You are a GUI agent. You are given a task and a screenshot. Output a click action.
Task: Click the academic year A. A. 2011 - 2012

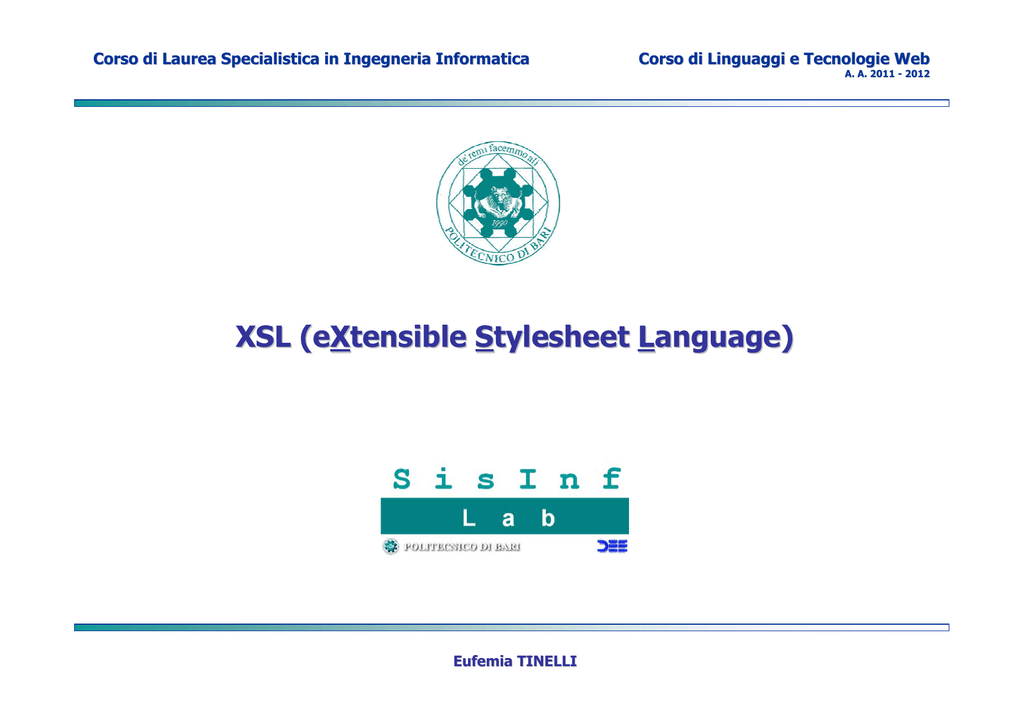click(887, 74)
